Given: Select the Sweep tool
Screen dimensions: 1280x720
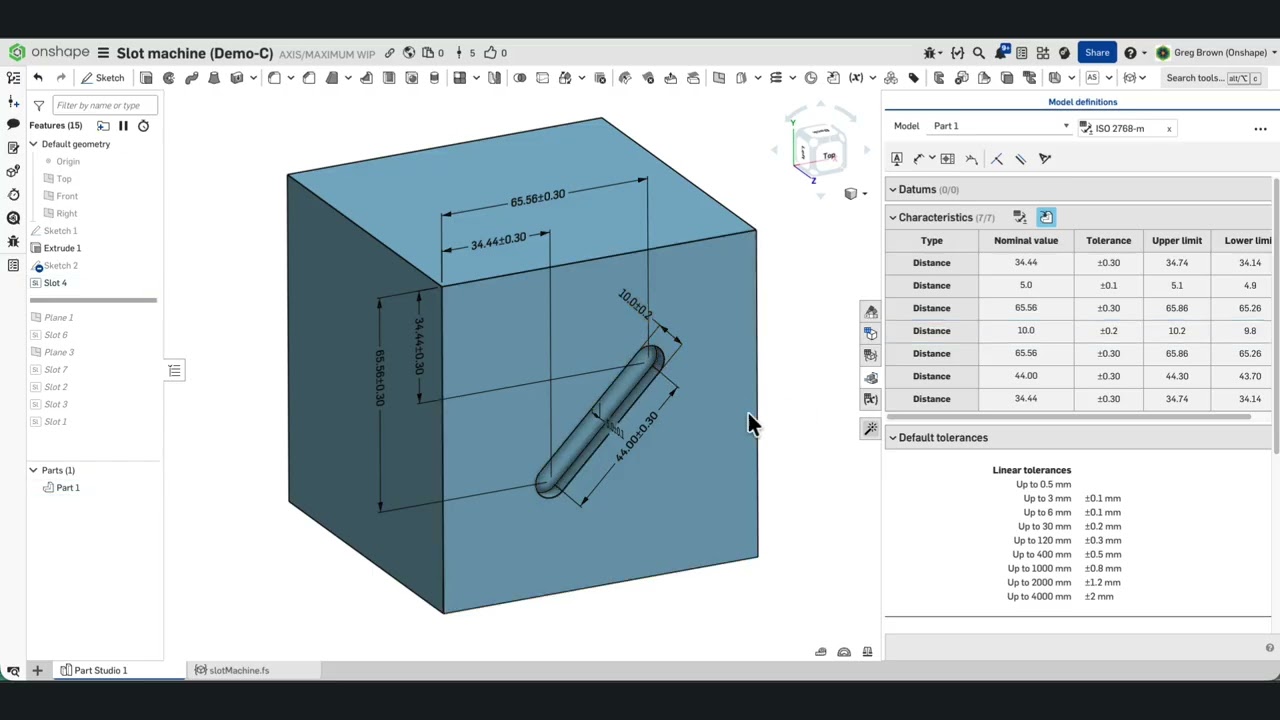Looking at the screenshot, I should pos(192,78).
